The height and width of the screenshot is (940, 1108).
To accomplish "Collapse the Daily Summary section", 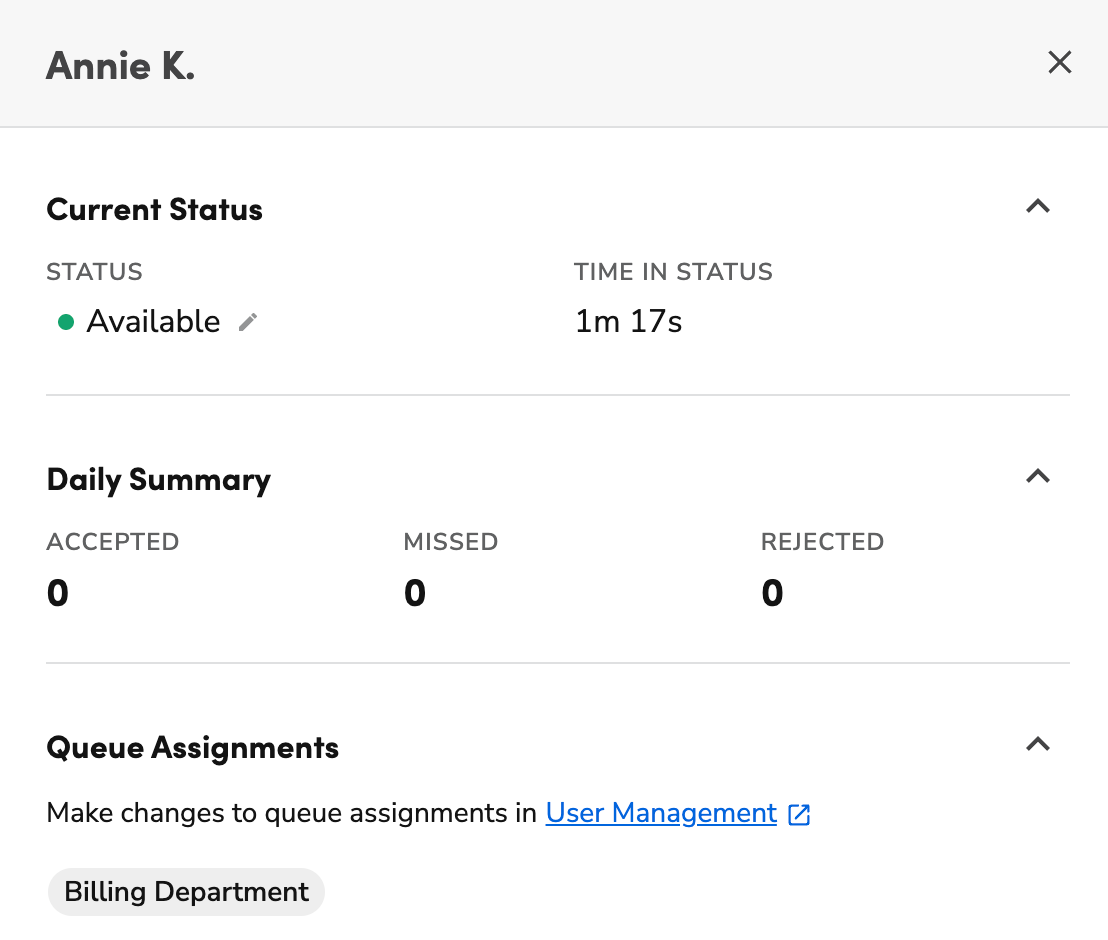I will (x=1037, y=476).
